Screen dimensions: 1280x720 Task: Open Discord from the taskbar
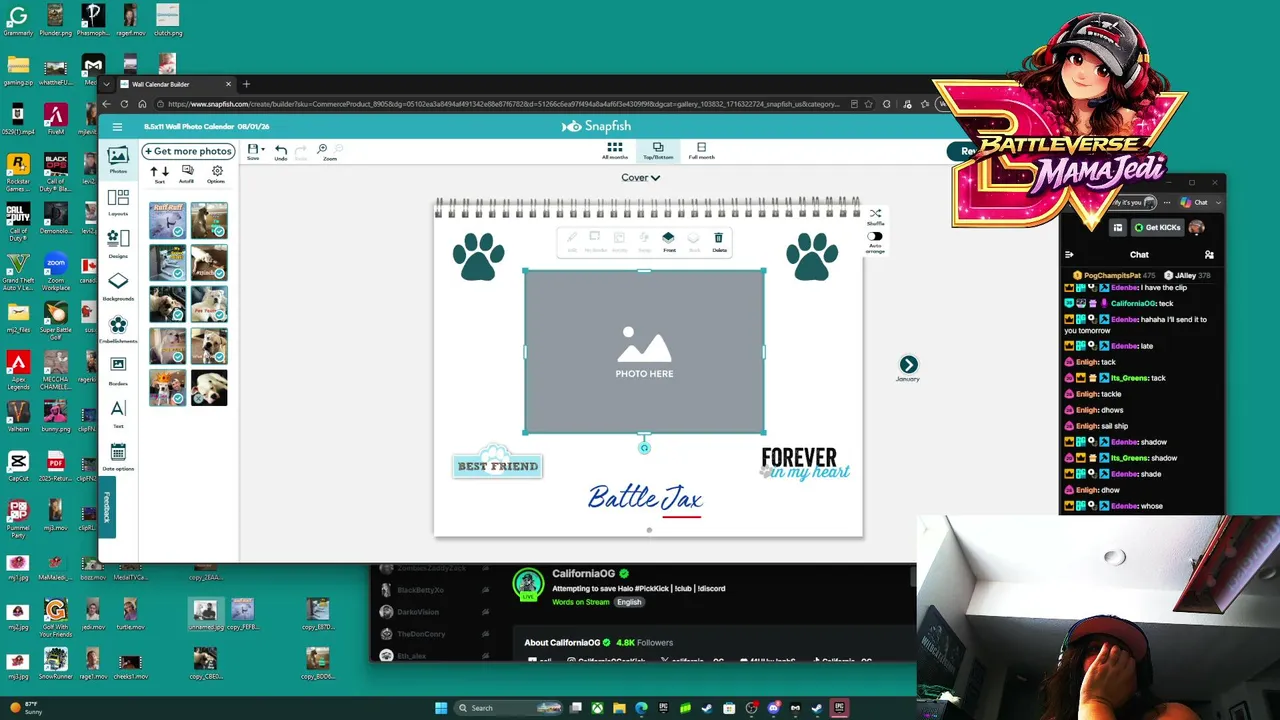(773, 708)
